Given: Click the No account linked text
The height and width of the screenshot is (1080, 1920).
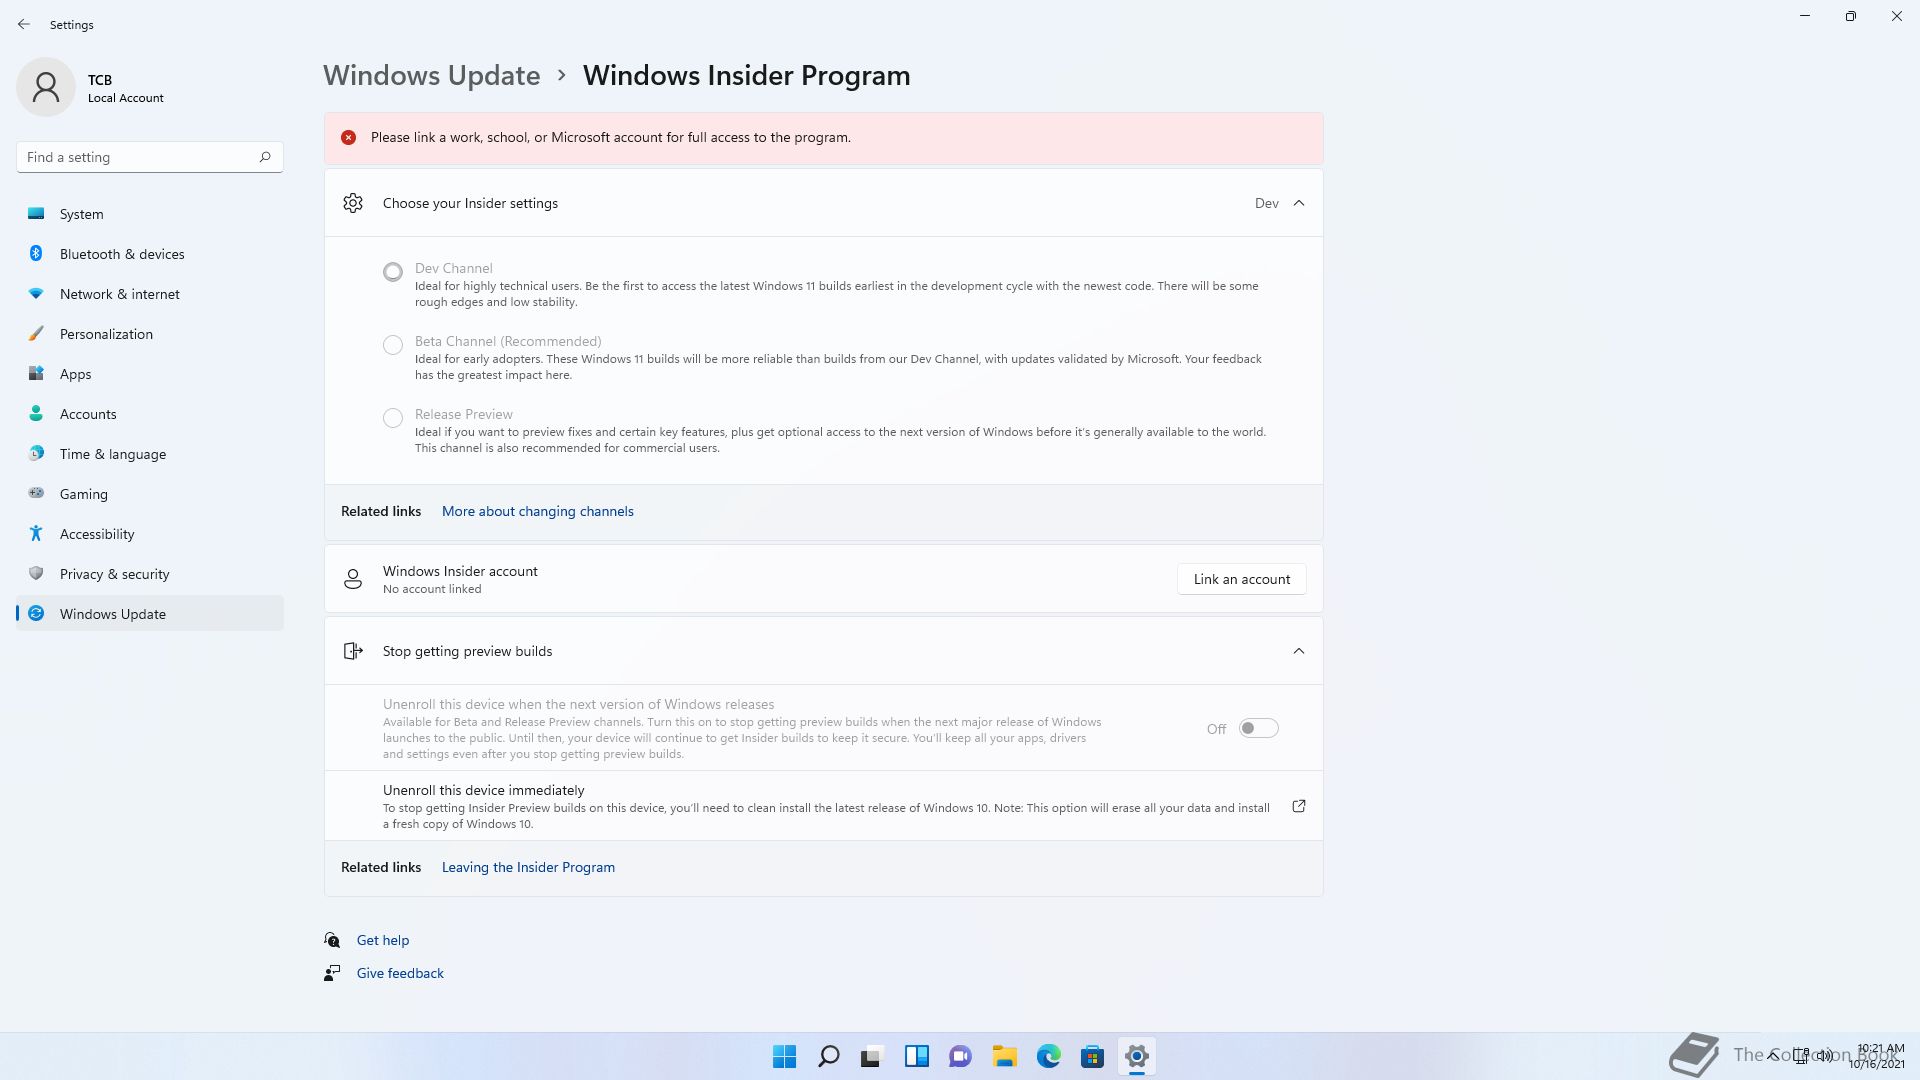Looking at the screenshot, I should tap(432, 589).
